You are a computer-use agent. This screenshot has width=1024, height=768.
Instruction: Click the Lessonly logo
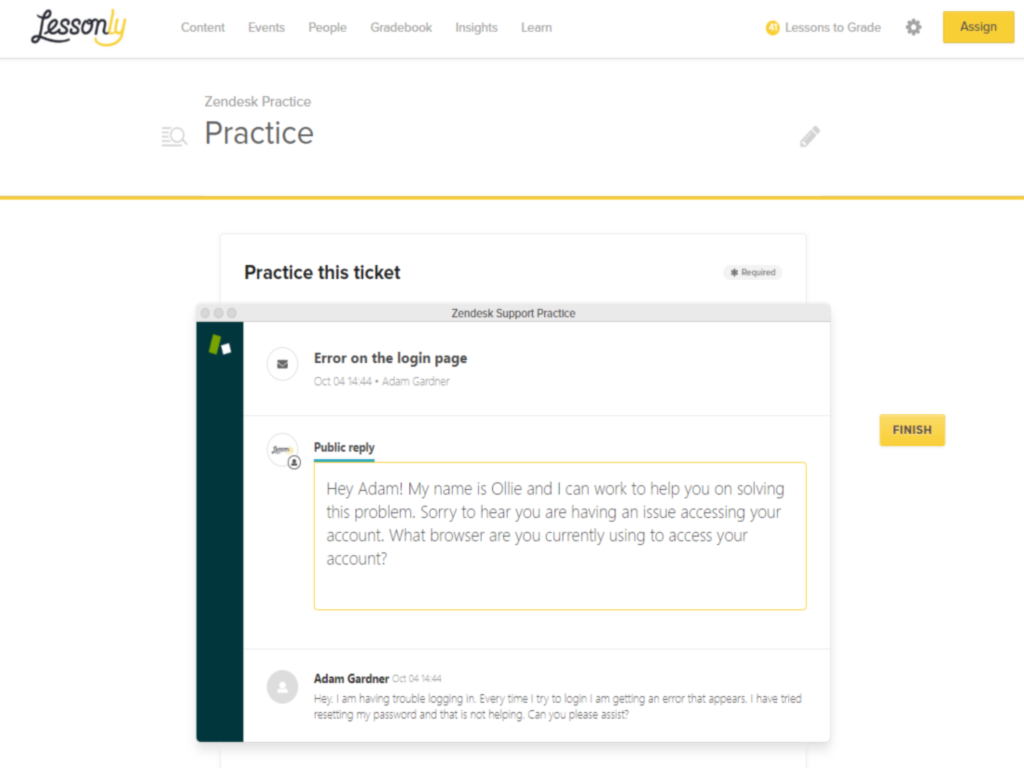77,28
